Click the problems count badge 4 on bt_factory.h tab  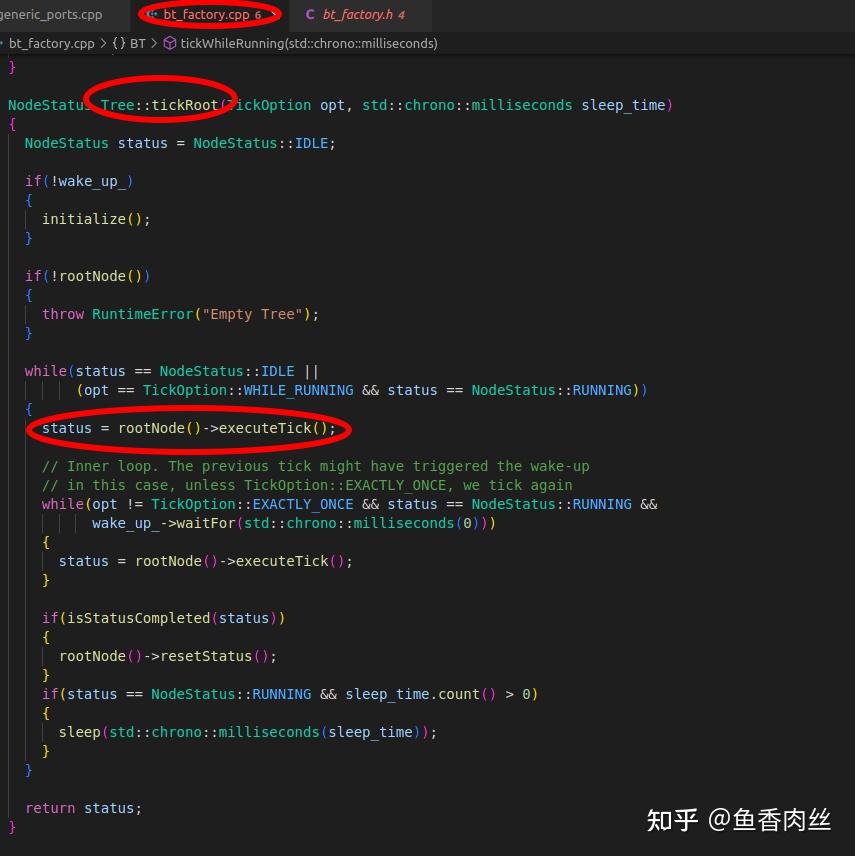coord(401,15)
